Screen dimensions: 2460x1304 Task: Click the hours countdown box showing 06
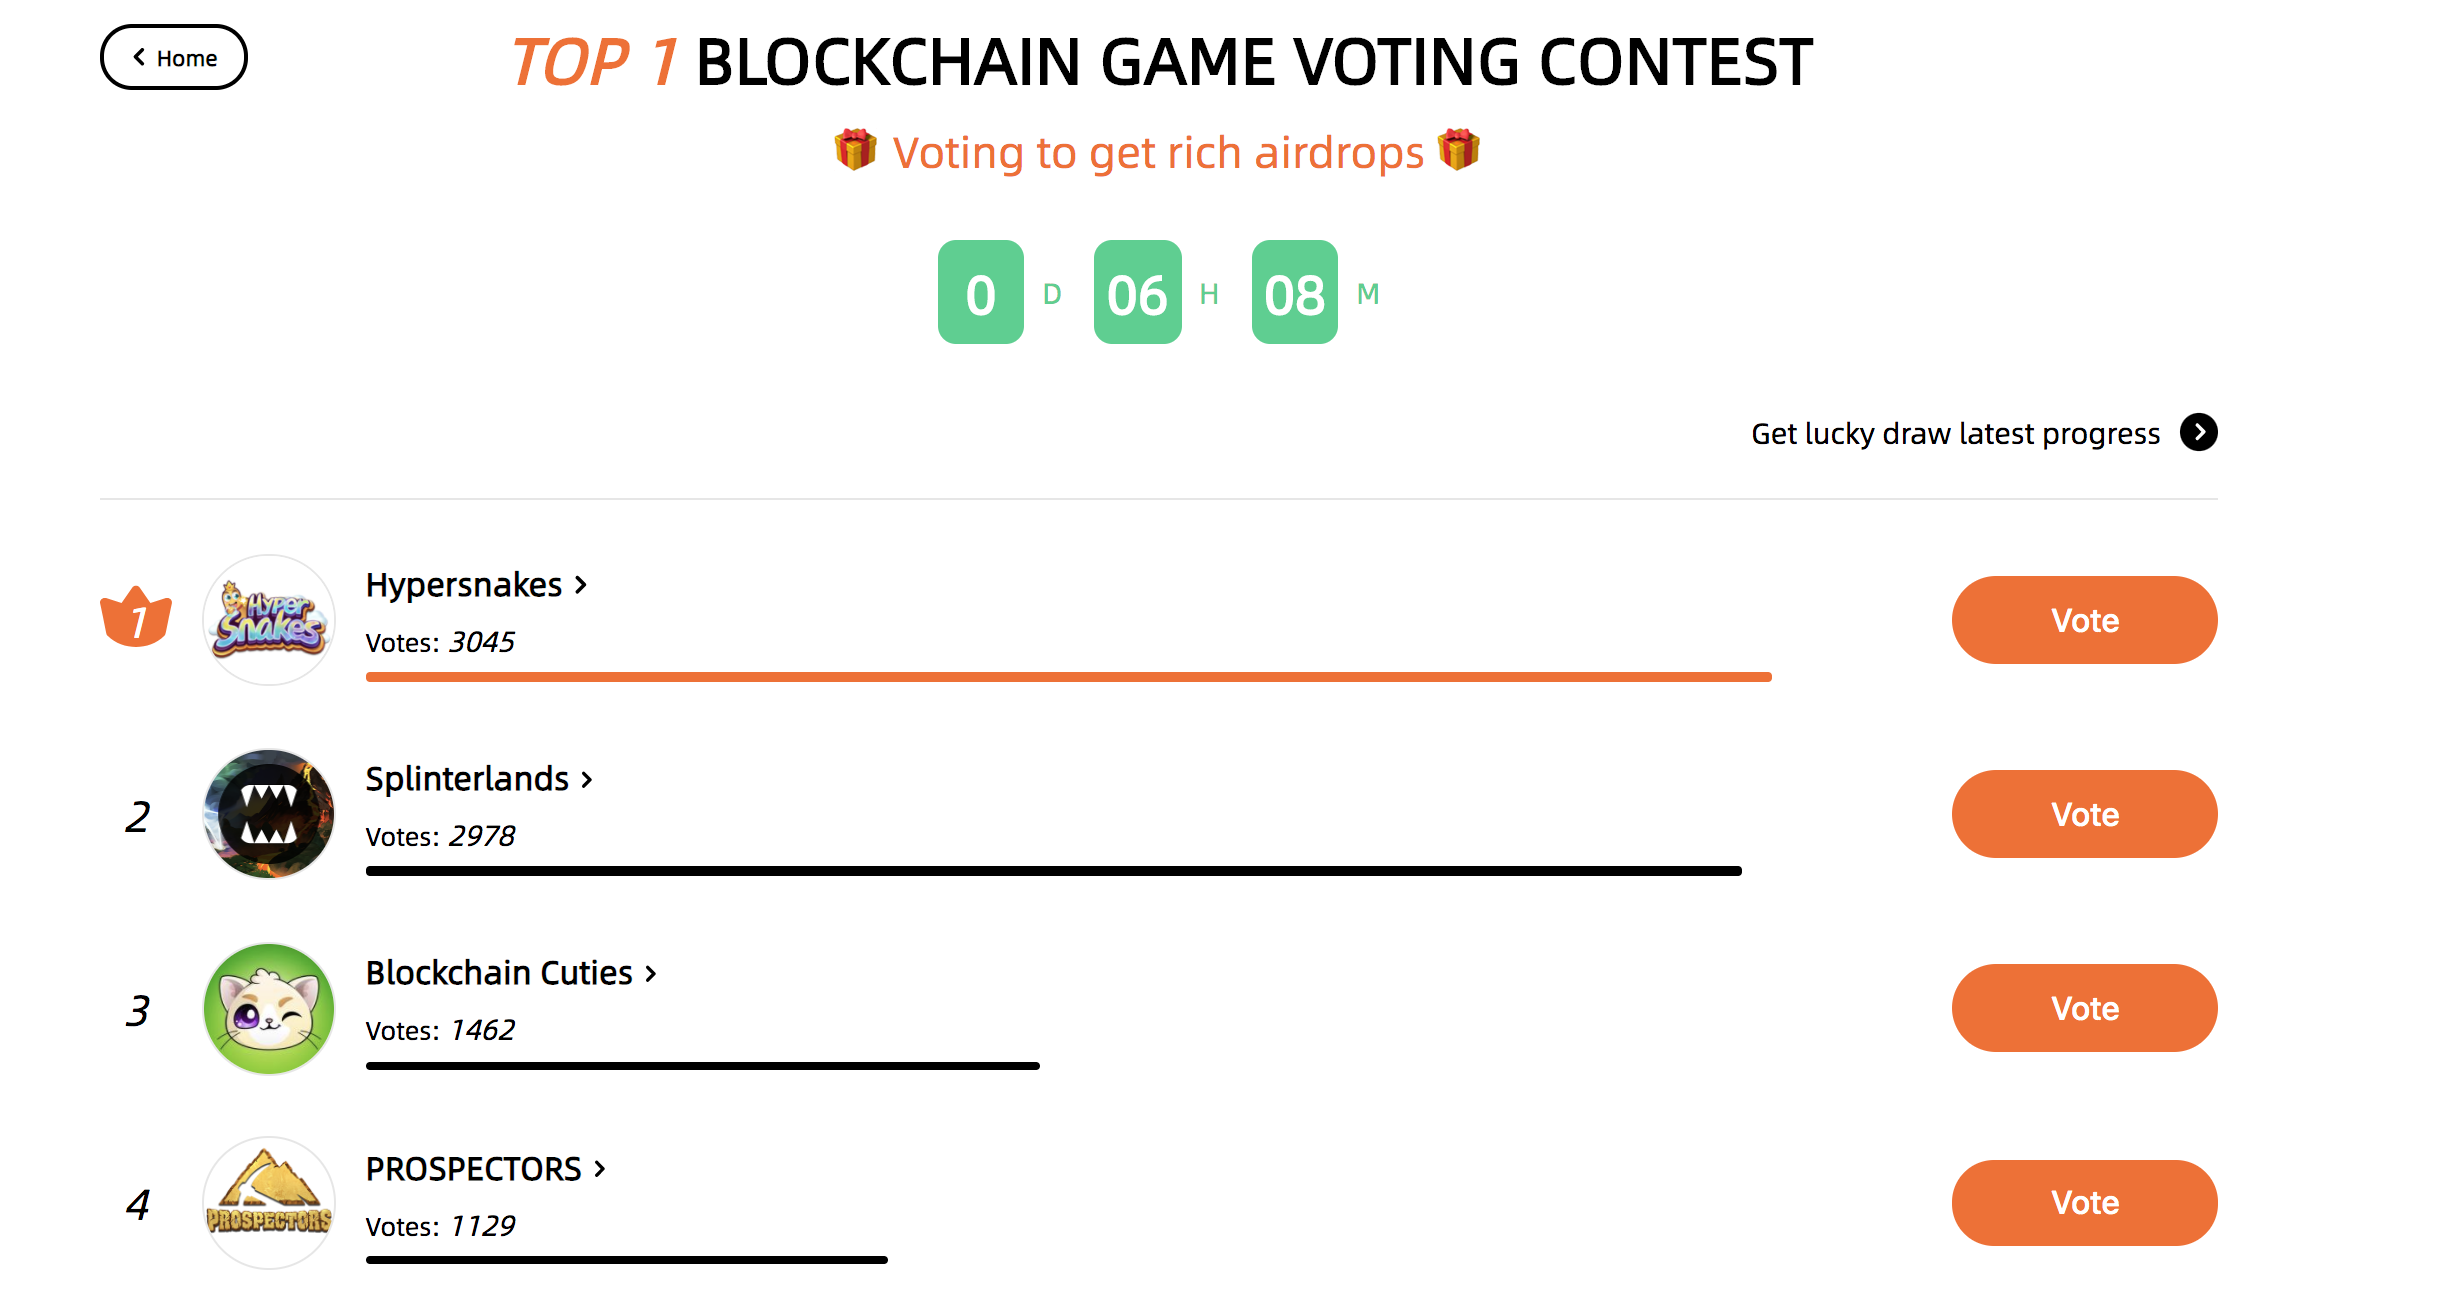(x=1138, y=292)
